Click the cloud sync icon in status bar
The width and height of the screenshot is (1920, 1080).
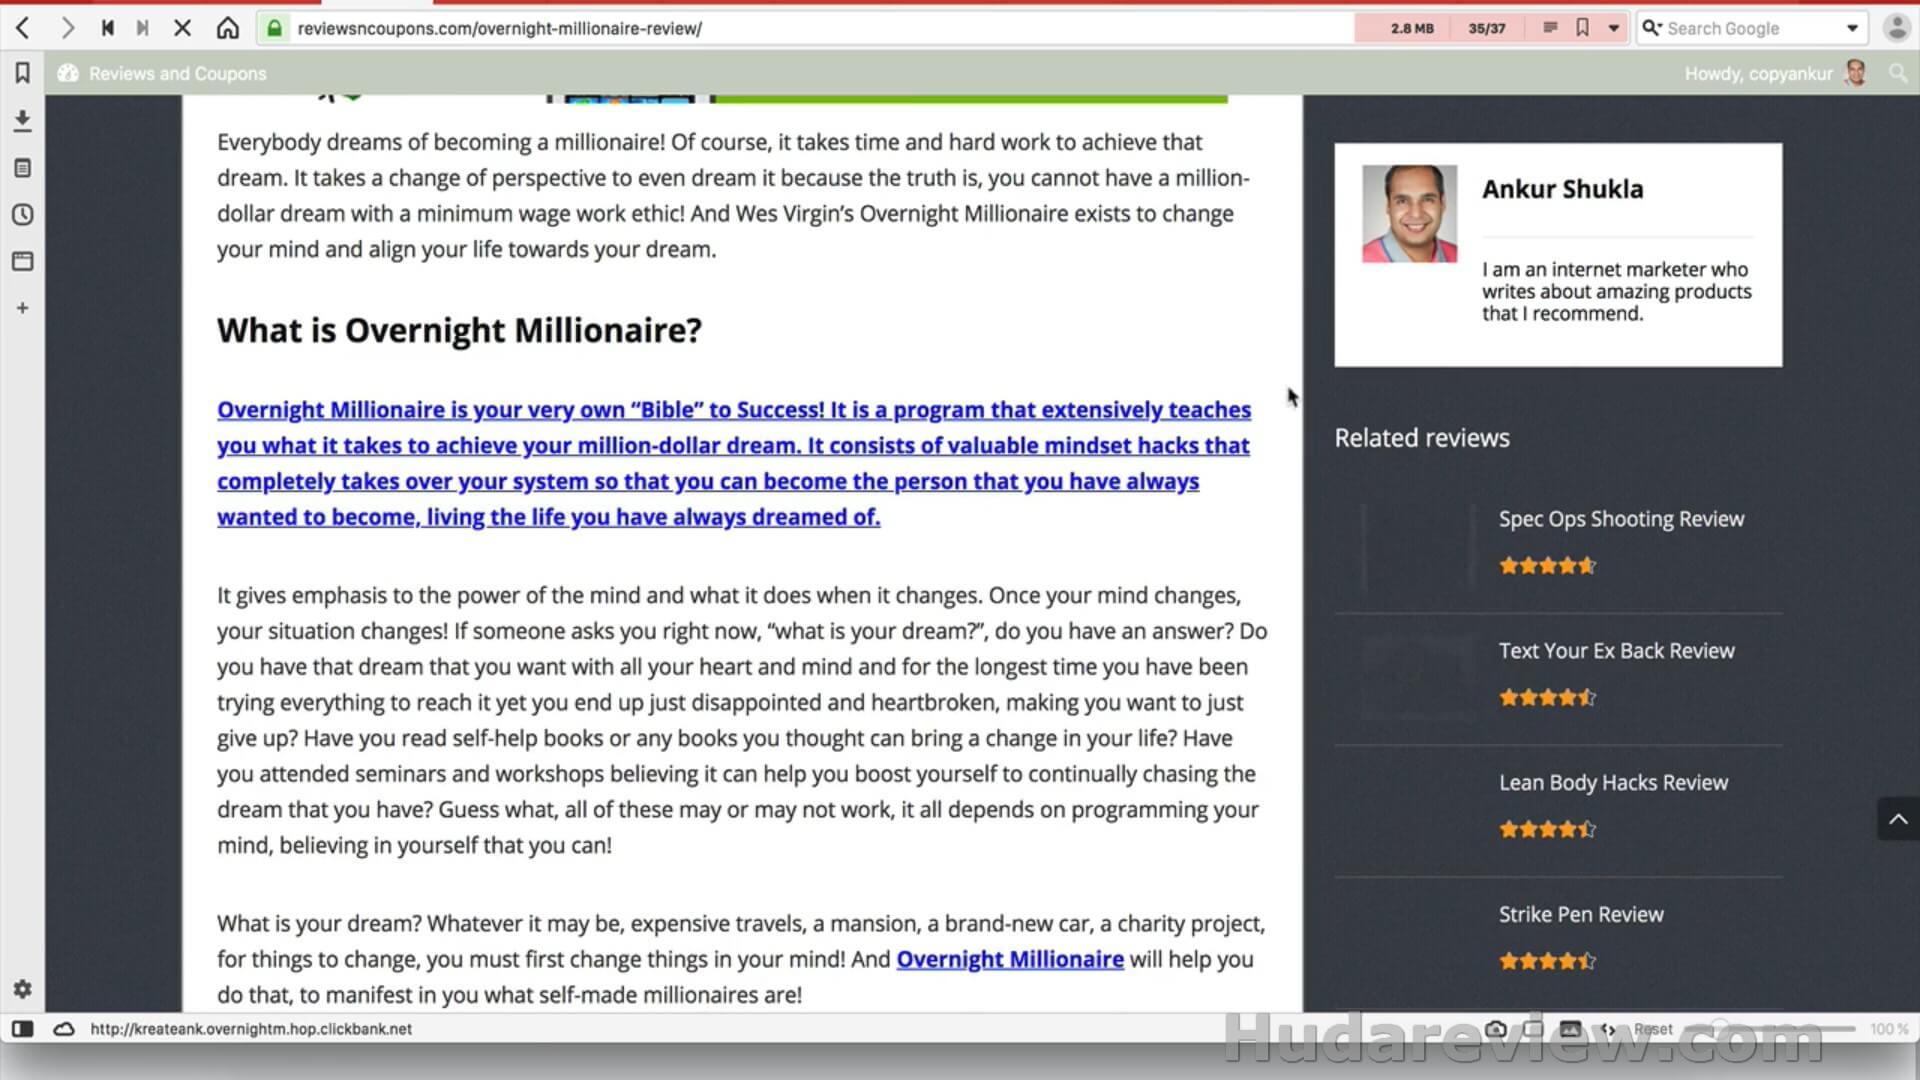[64, 1029]
